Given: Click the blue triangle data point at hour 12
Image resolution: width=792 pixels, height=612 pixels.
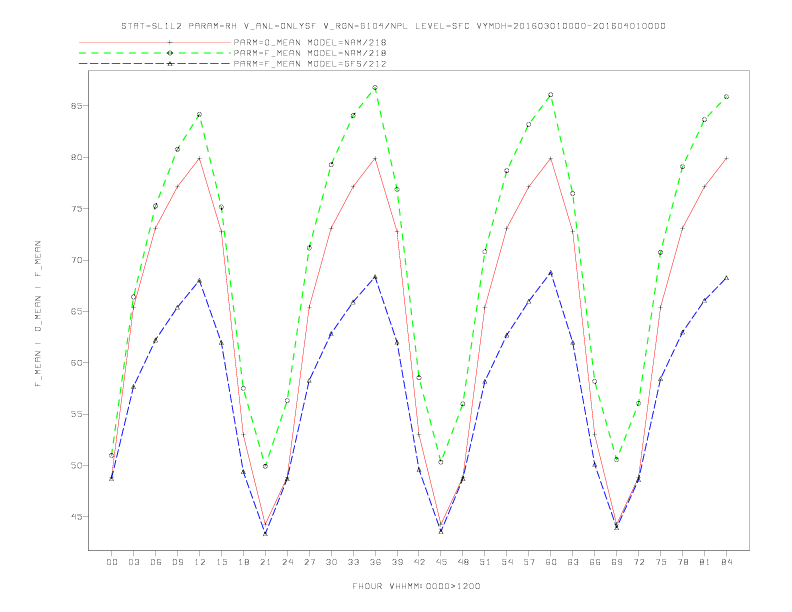Looking at the screenshot, I should click(x=200, y=280).
